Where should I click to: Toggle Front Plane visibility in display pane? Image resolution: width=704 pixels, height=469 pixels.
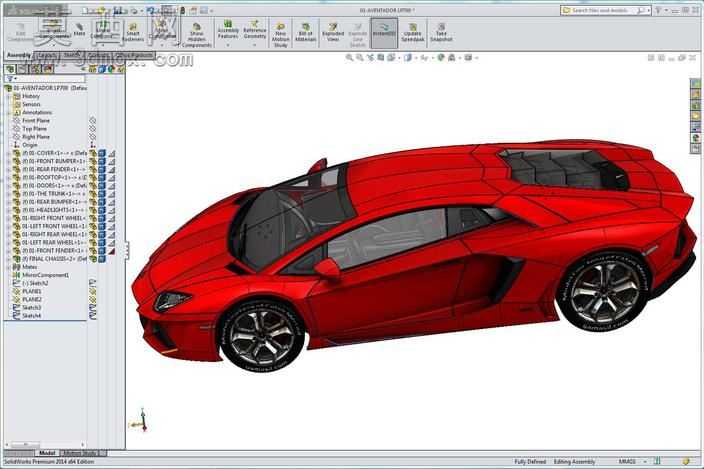[x=92, y=120]
